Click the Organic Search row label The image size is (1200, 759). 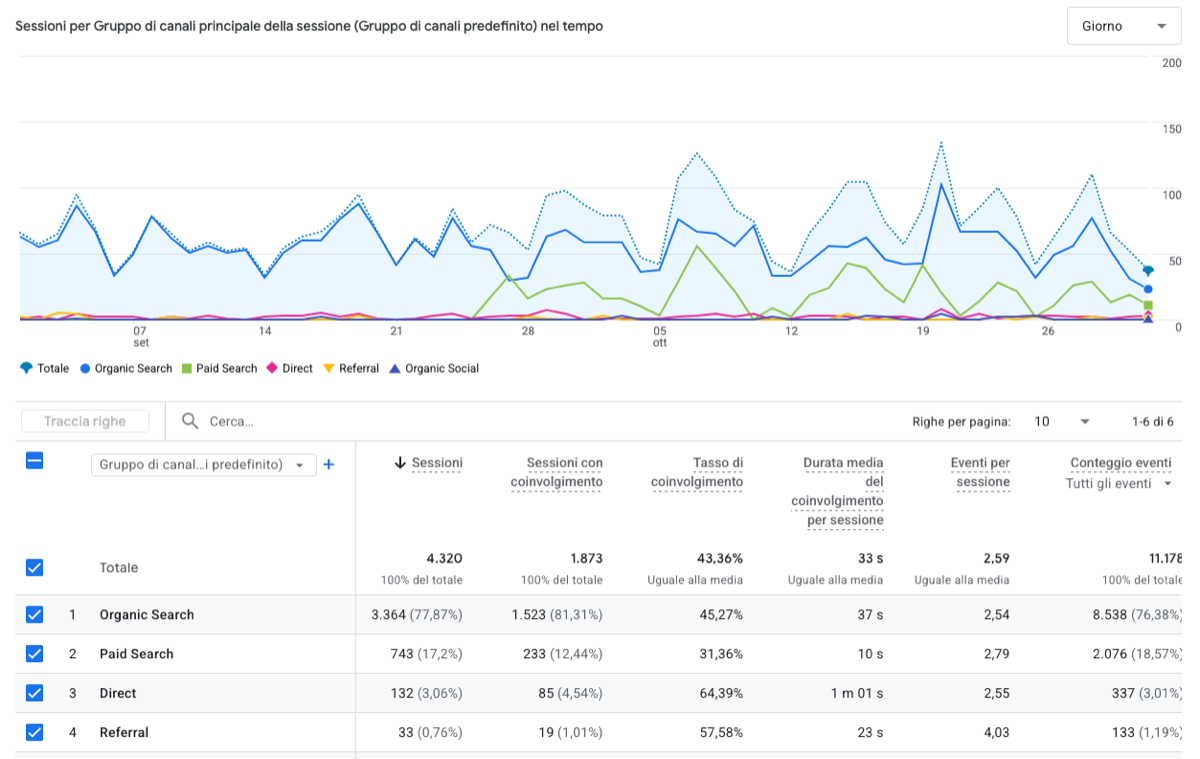pyautogui.click(x=147, y=615)
